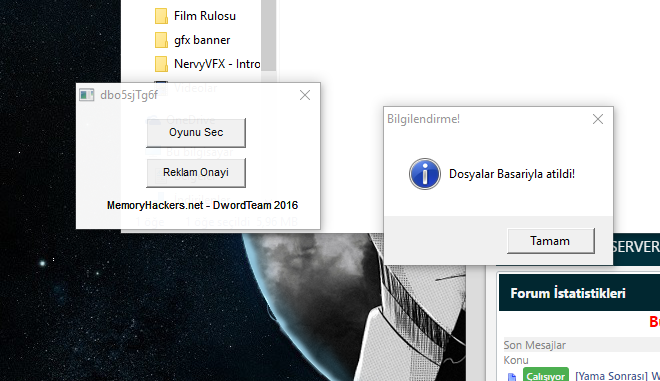Viewport: 660px width, 381px height.
Task: Click the Reklam Onayi button
Action: pos(196,173)
